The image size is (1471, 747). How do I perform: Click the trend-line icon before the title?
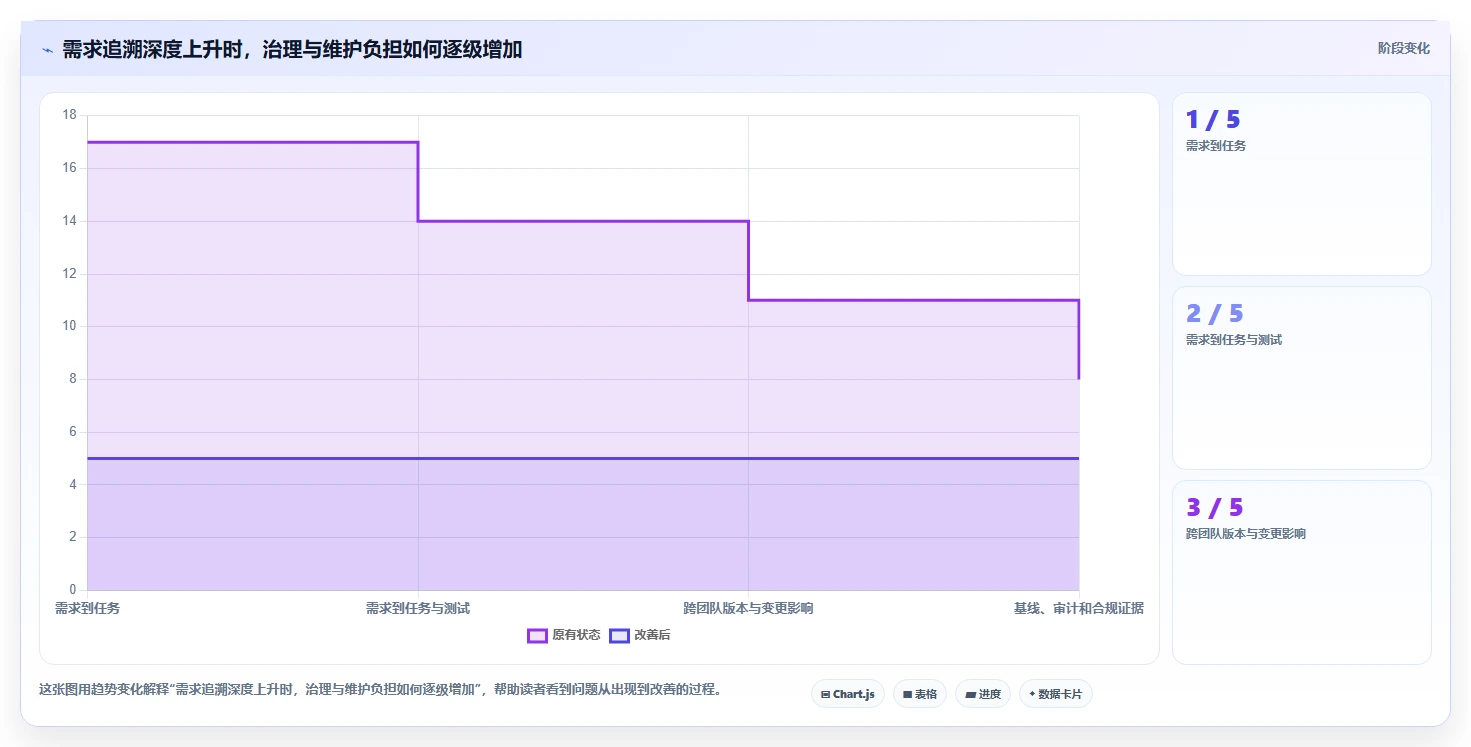click(x=47, y=50)
